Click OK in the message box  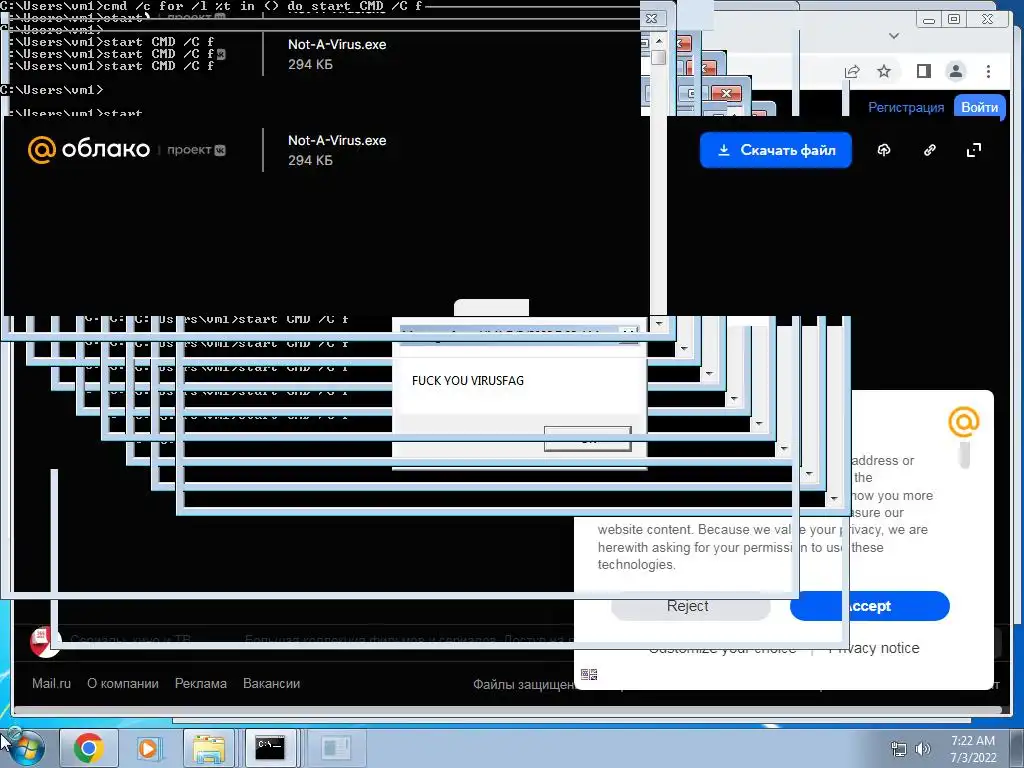pos(587,439)
